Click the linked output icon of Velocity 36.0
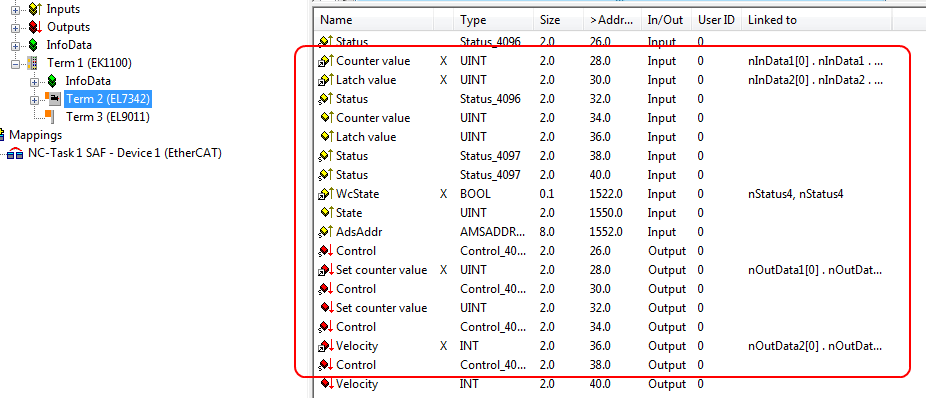This screenshot has width=926, height=398. [326, 345]
